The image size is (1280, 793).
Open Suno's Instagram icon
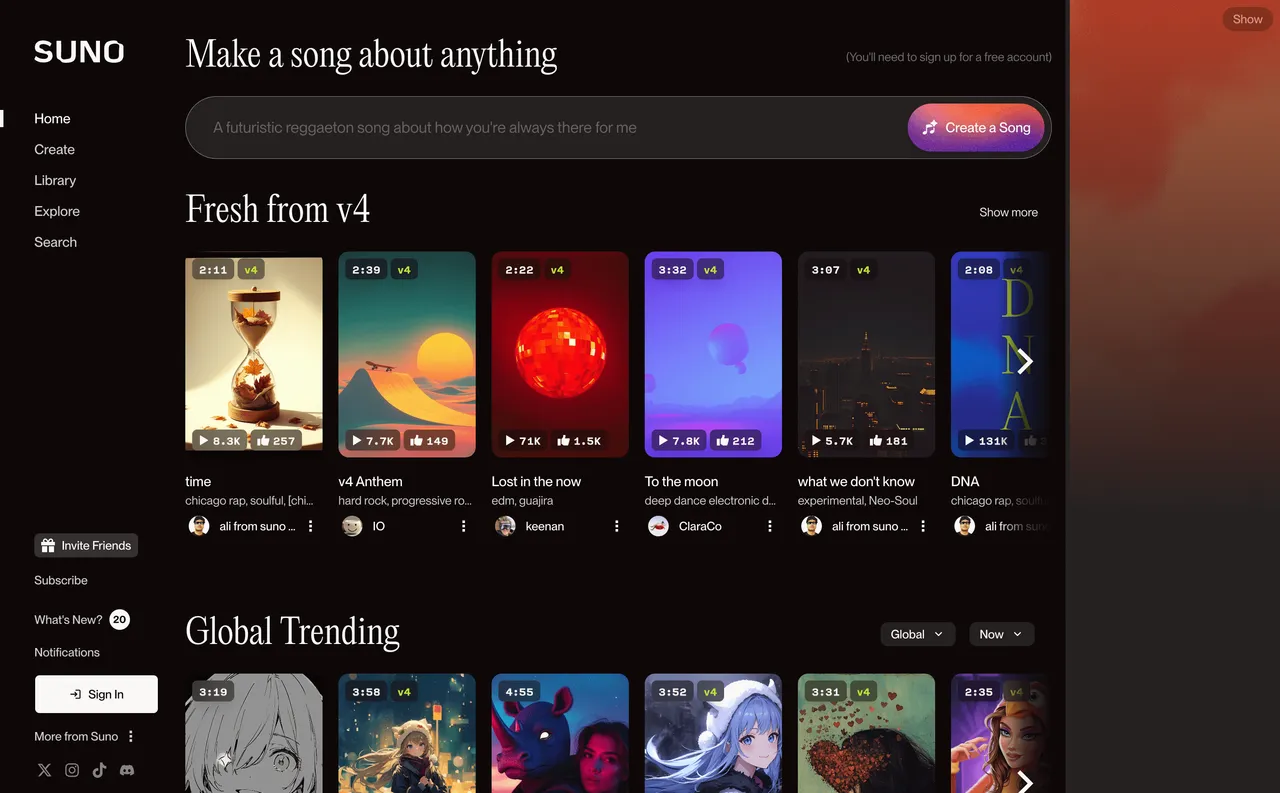[71, 770]
